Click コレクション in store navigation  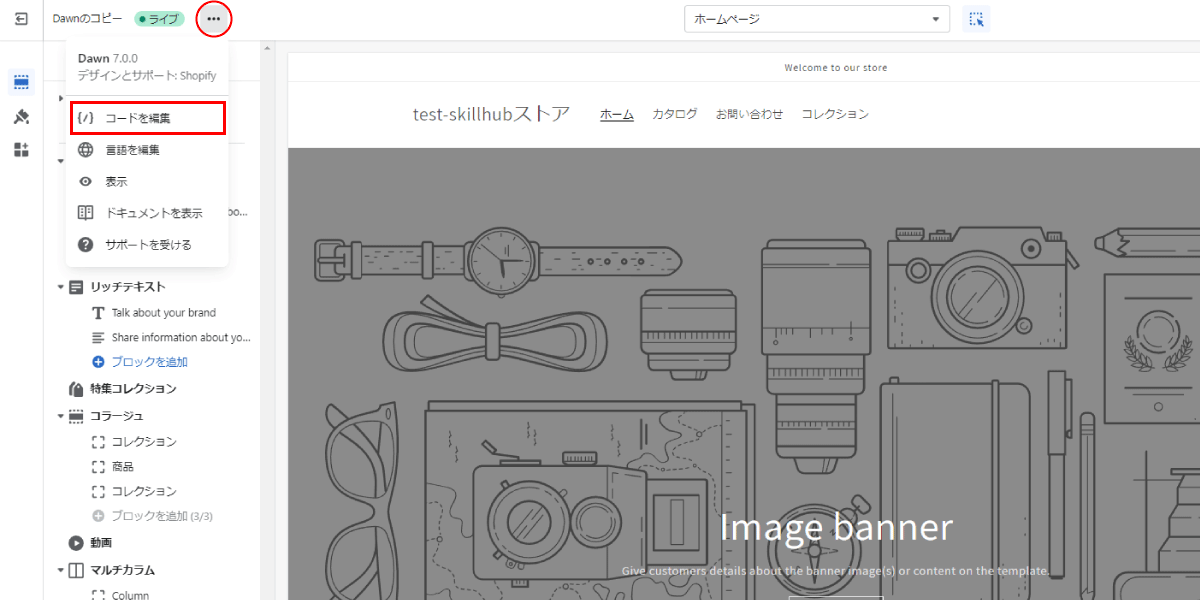(835, 114)
